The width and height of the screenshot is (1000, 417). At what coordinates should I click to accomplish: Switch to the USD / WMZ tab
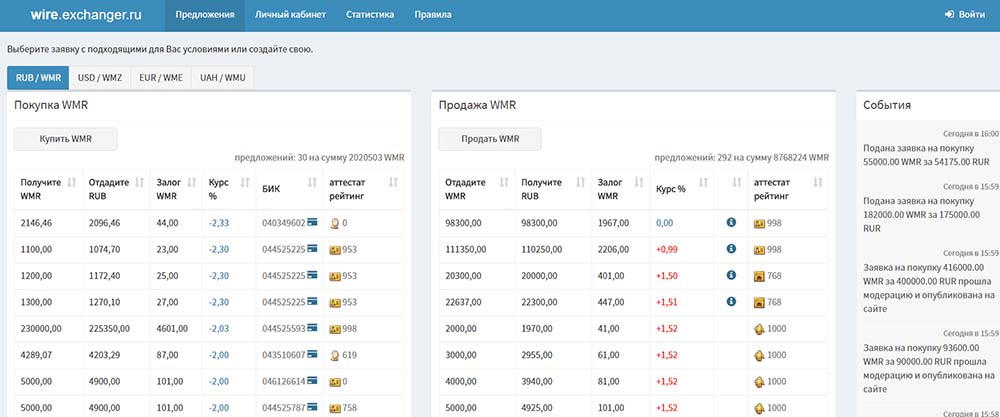[x=99, y=78]
